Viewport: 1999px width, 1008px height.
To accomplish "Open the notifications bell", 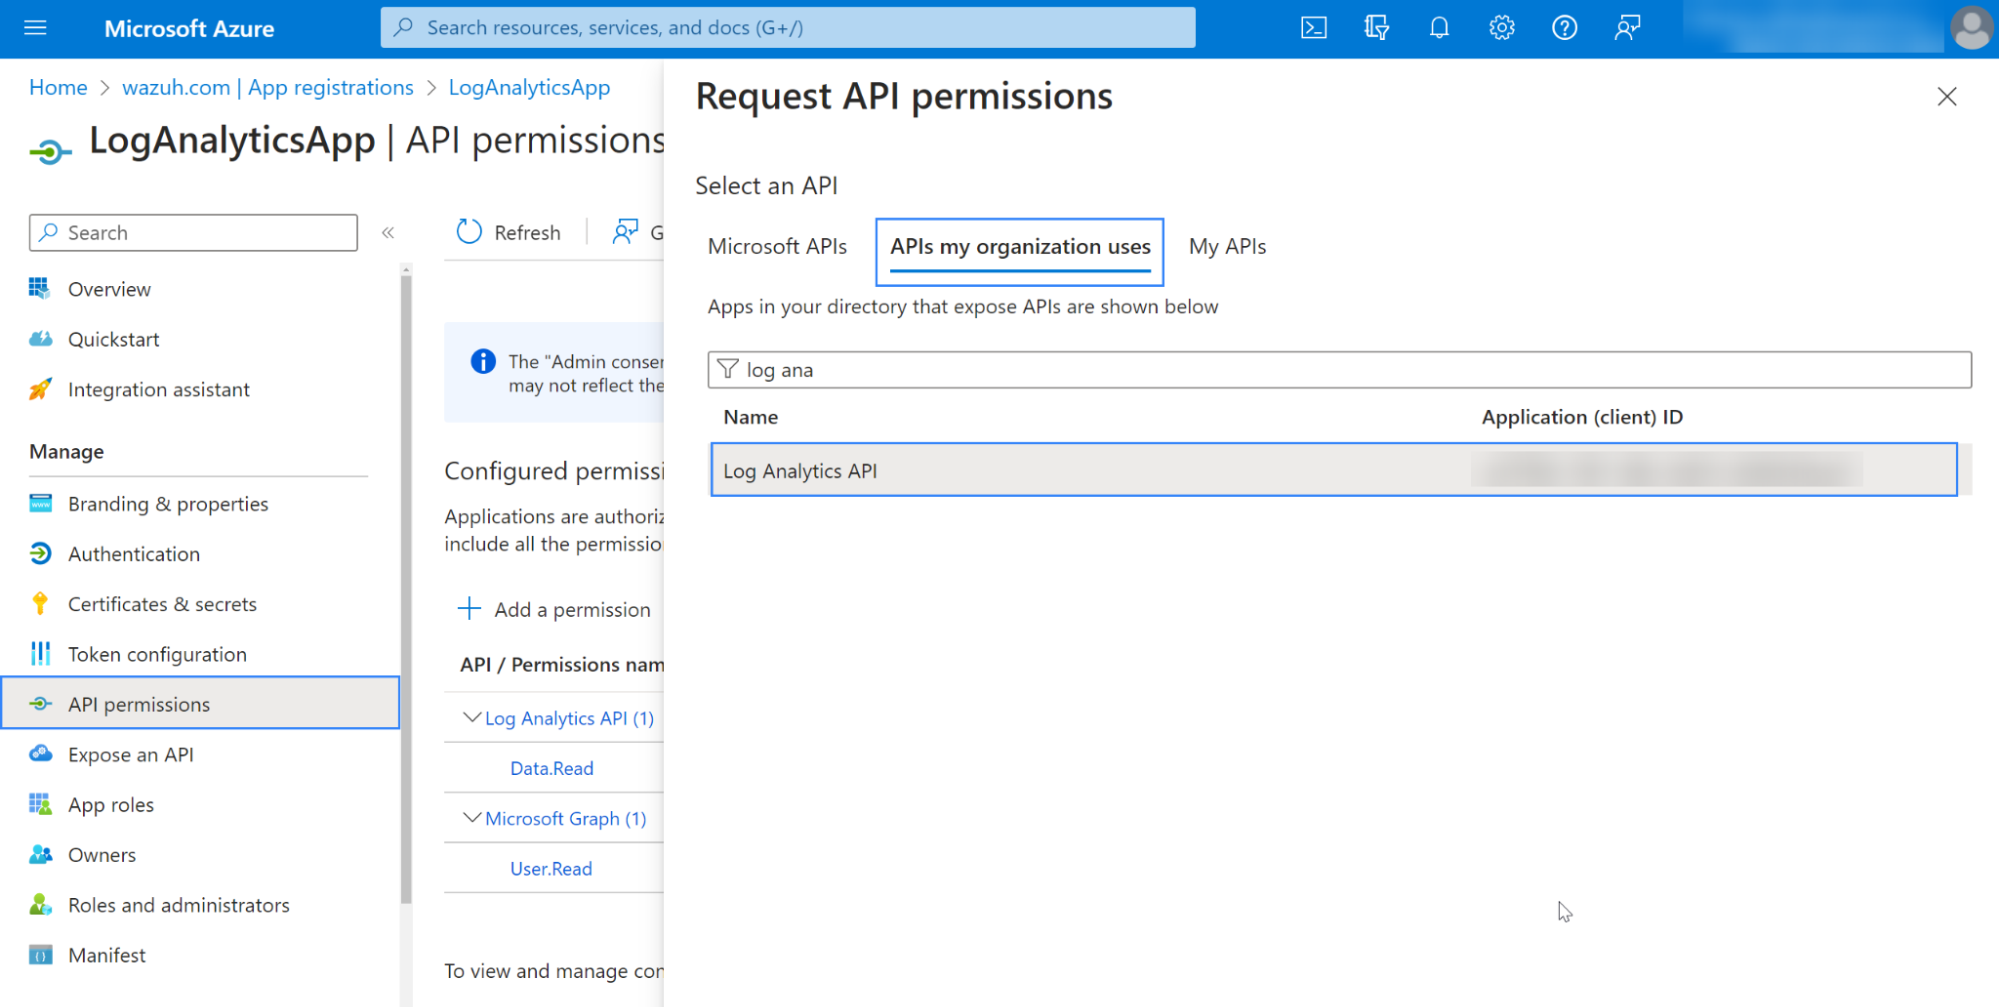I will pyautogui.click(x=1439, y=28).
